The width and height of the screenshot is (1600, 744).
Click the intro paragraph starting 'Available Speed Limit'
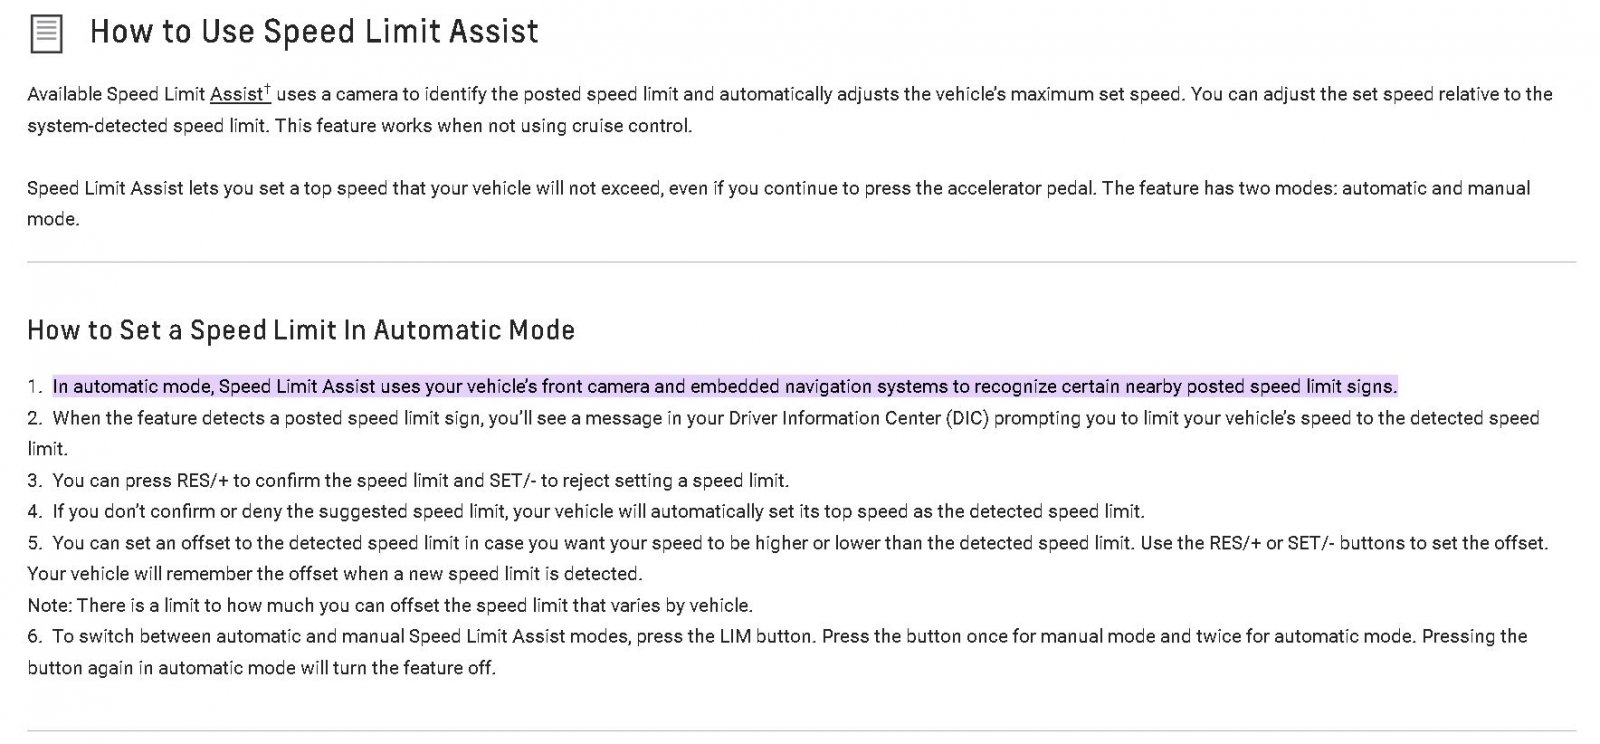(x=790, y=110)
